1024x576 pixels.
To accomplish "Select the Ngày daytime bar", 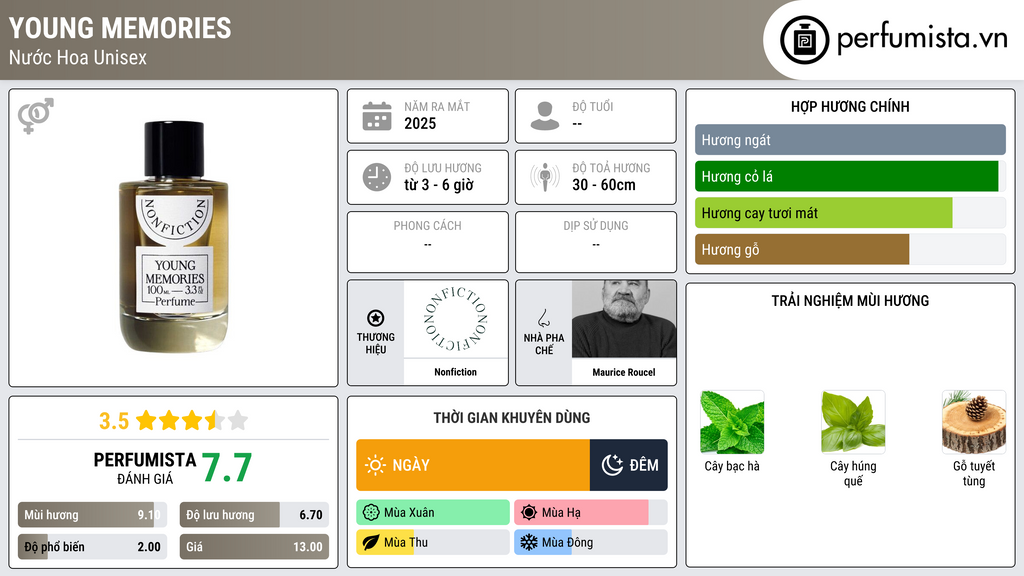I will [x=473, y=465].
